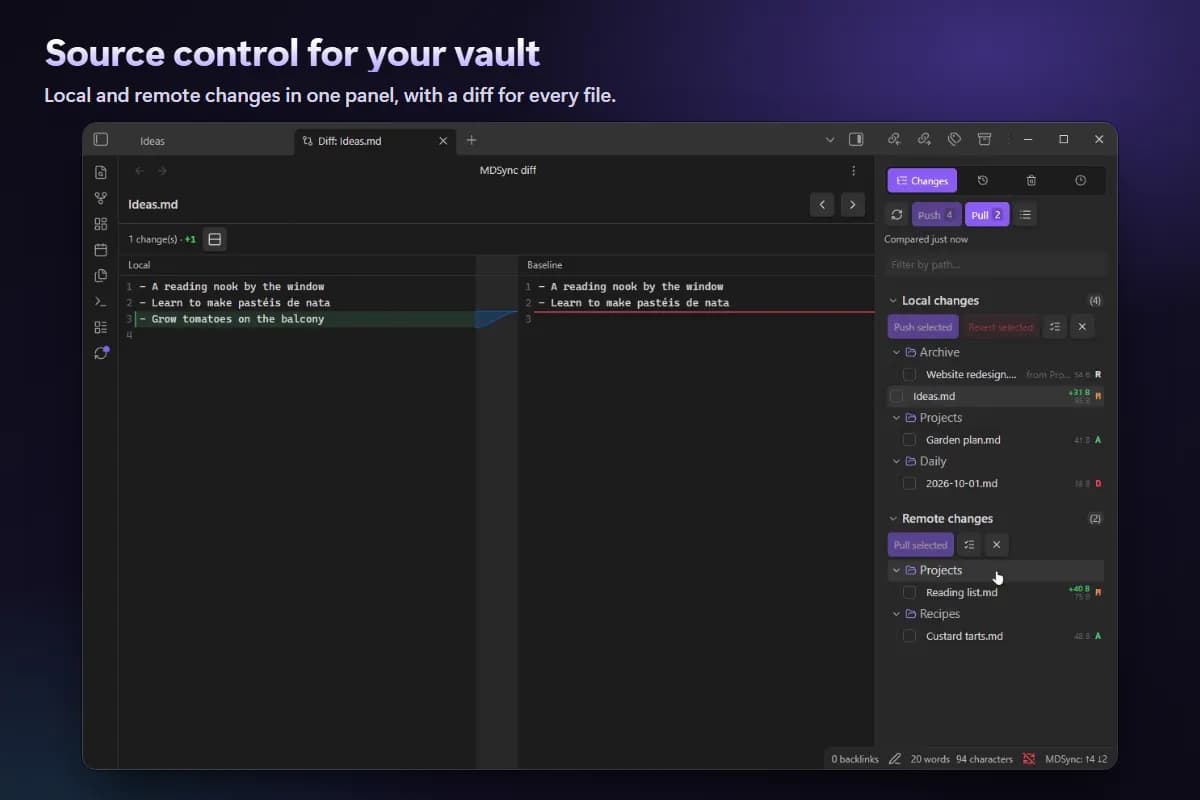This screenshot has width=1200, height=800.
Task: Open the command palette terminal icon
Action: (101, 301)
